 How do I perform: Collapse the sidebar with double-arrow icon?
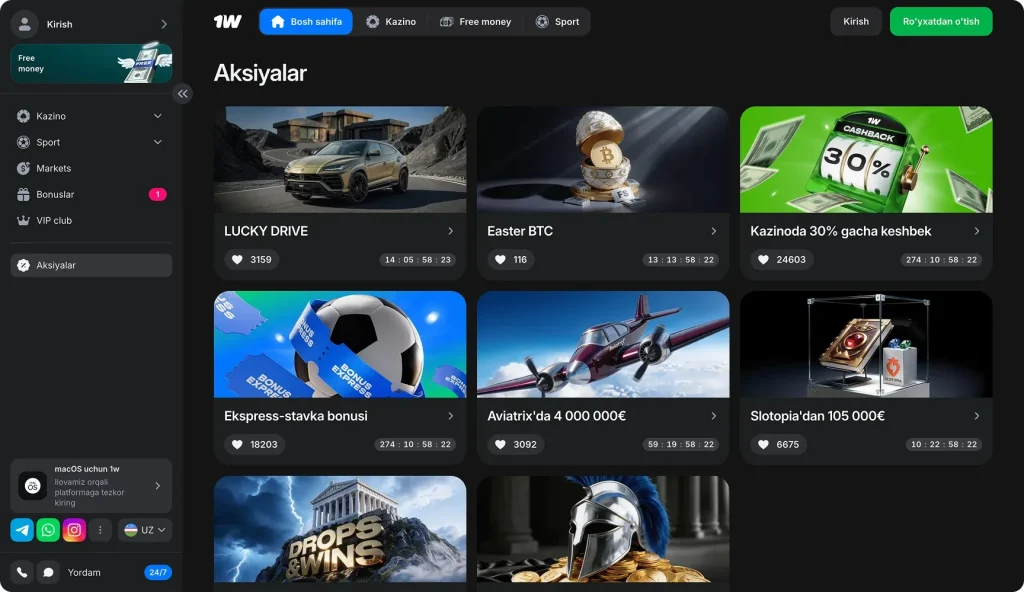click(182, 94)
